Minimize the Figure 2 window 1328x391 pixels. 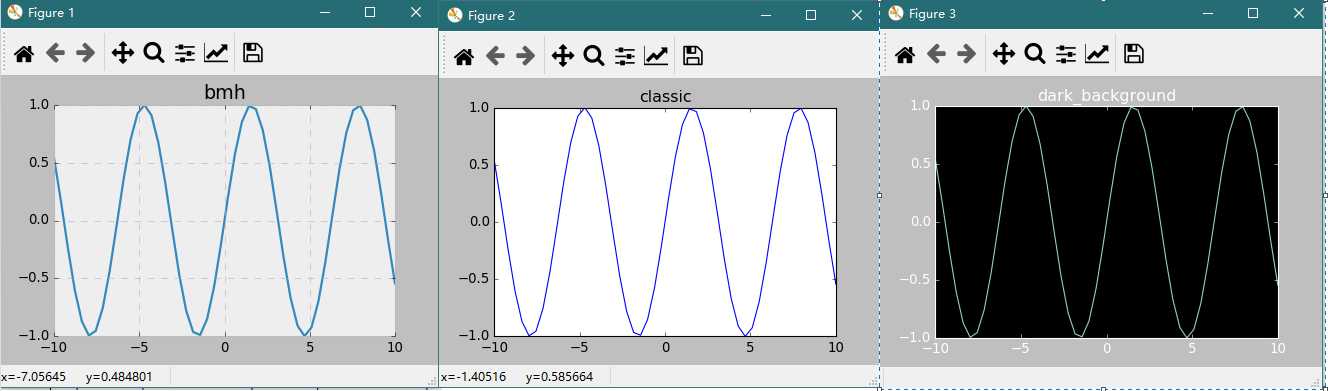(x=766, y=14)
